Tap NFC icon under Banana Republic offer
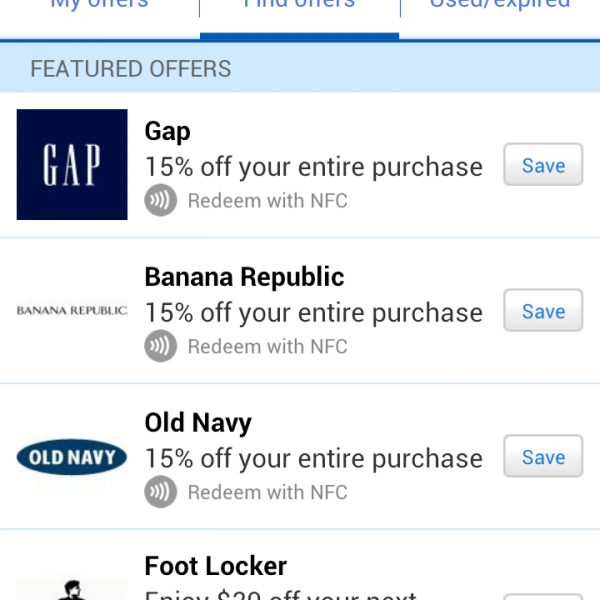 pos(160,347)
